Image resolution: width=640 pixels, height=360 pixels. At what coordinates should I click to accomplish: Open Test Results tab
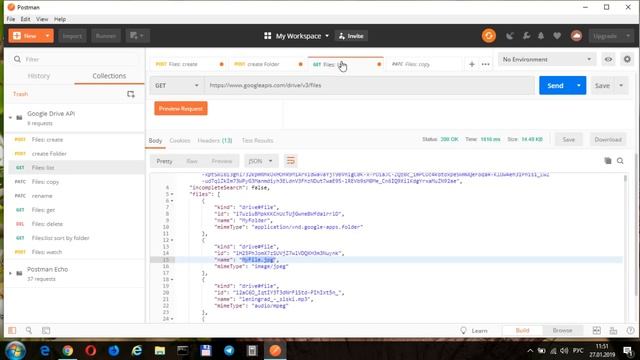257,140
